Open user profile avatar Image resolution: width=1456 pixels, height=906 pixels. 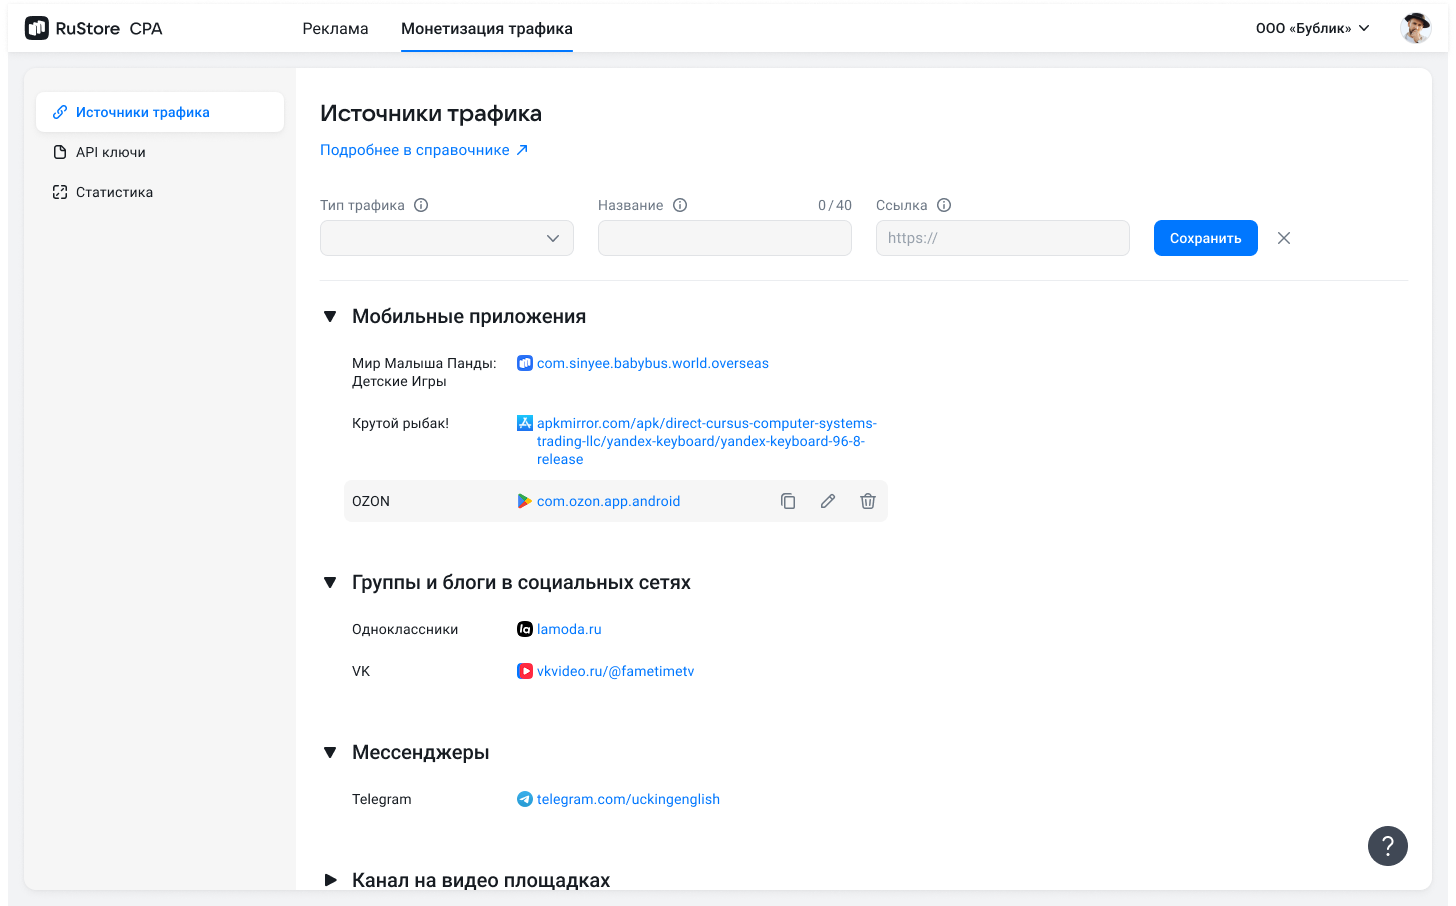click(x=1415, y=28)
